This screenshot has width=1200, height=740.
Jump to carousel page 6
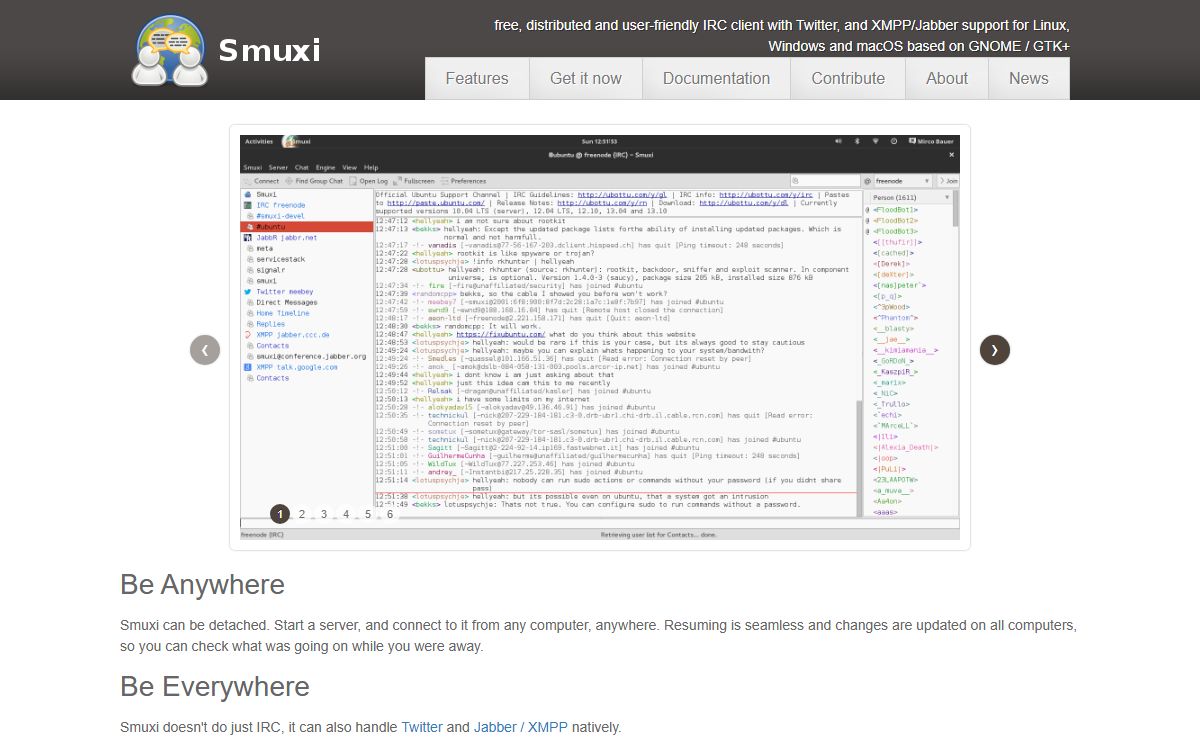[x=390, y=514]
